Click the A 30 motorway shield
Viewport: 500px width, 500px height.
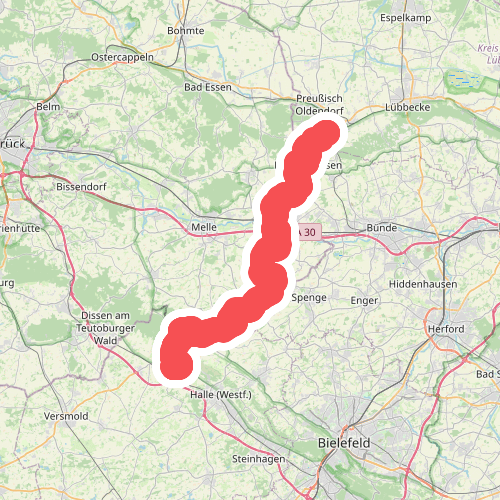(308, 232)
